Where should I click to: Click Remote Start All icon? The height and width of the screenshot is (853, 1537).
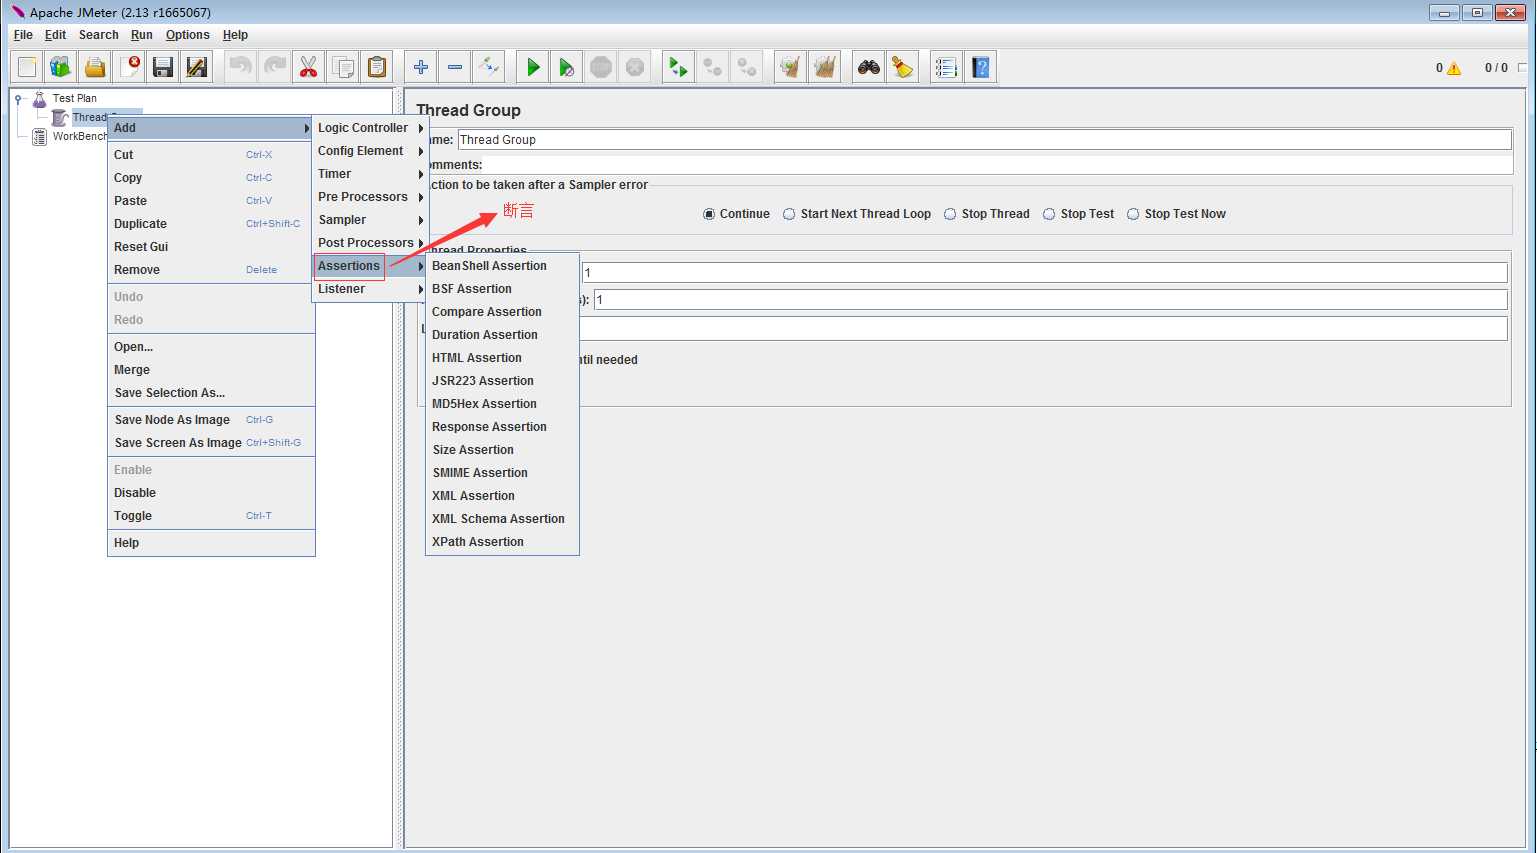[678, 67]
